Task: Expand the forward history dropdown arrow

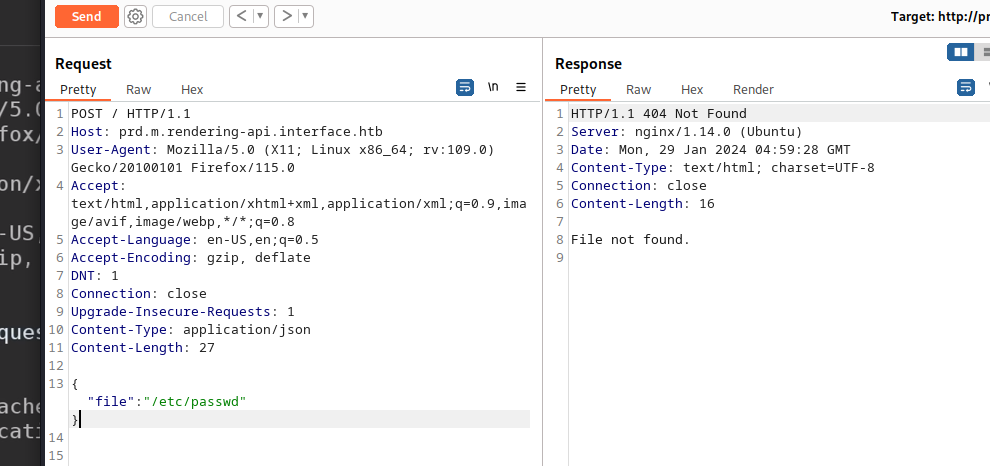Action: click(x=304, y=16)
